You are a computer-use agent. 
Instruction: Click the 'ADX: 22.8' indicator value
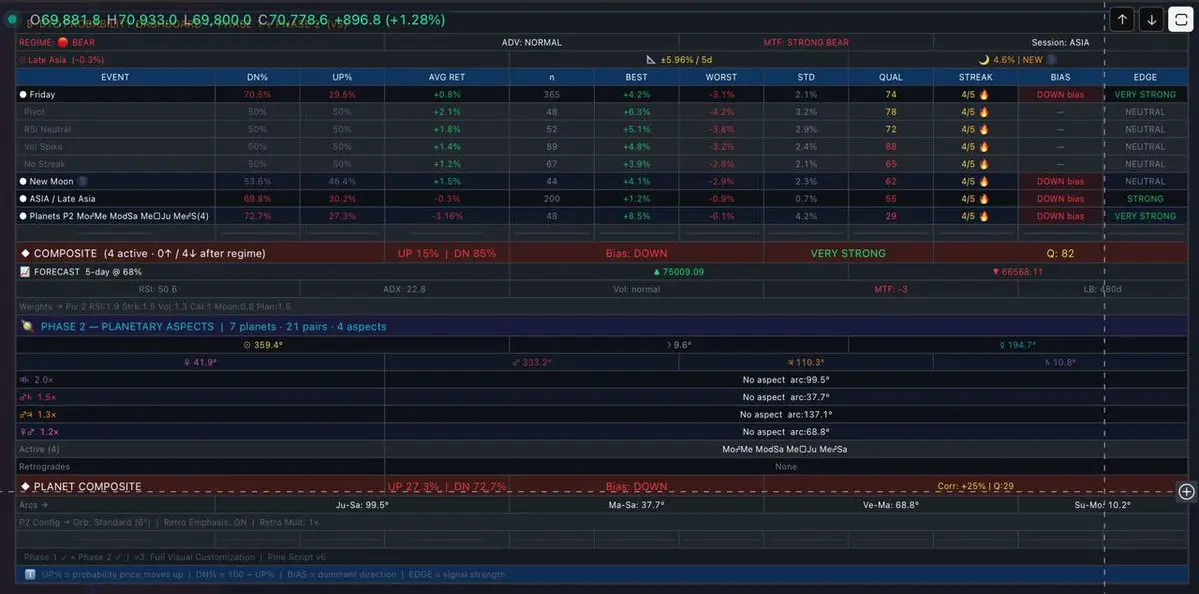(405, 290)
